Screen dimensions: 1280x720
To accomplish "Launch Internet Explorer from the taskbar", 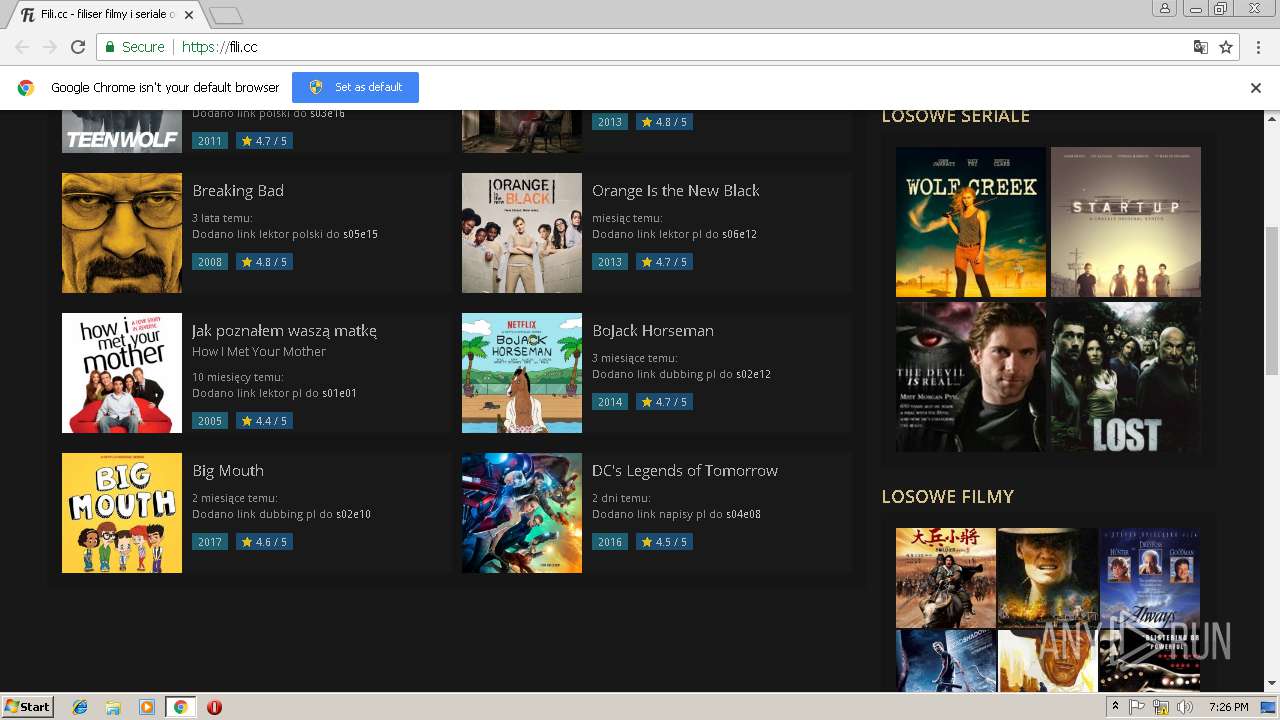I will pos(80,707).
